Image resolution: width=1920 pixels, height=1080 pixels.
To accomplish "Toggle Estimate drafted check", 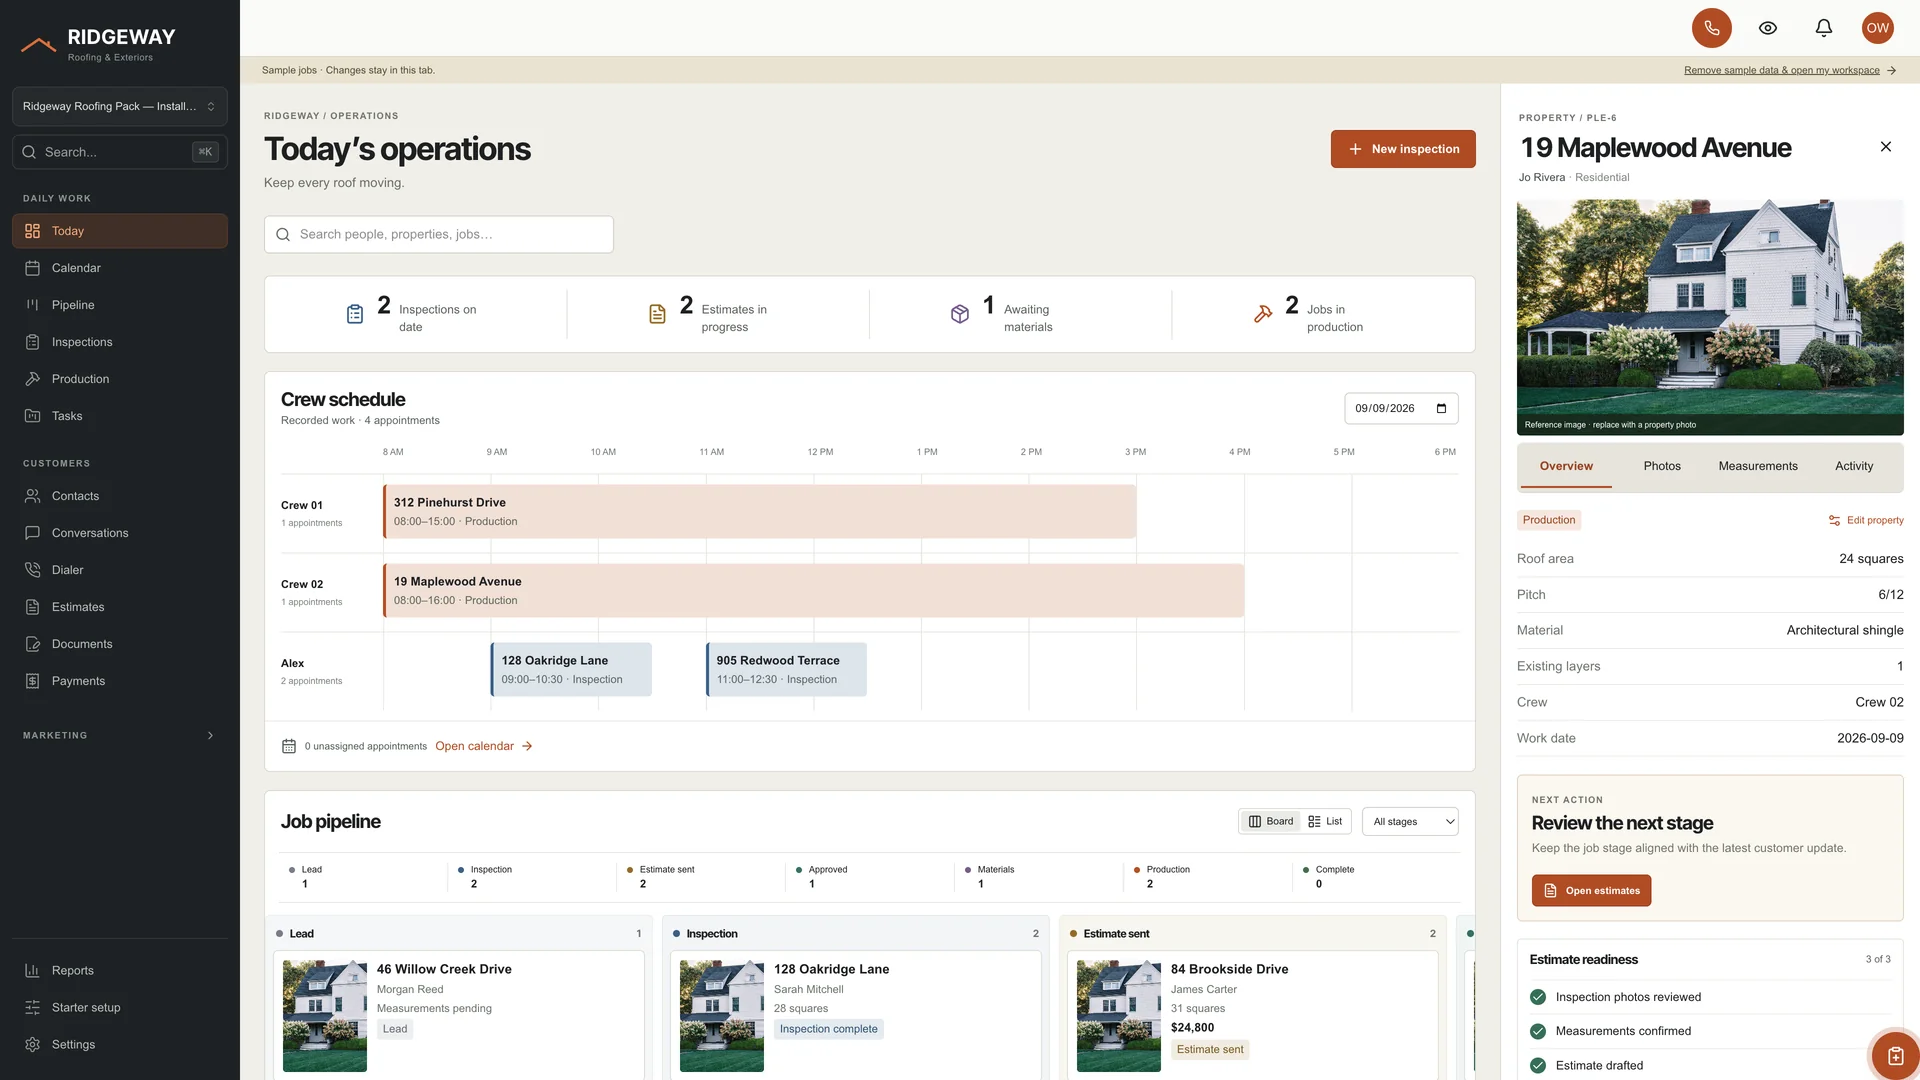I will point(1538,1065).
